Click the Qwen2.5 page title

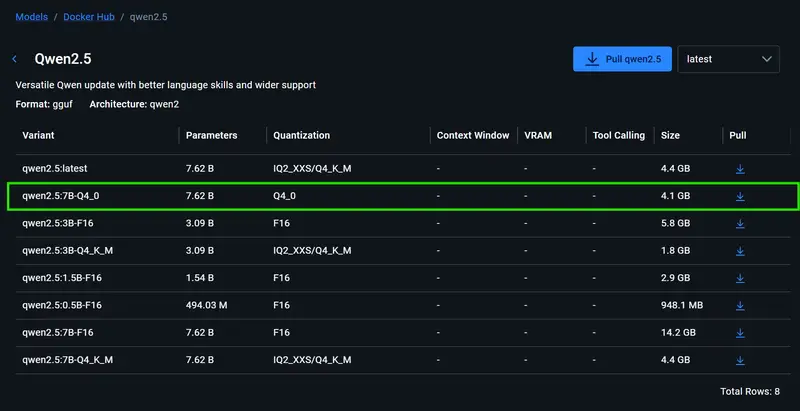click(63, 59)
